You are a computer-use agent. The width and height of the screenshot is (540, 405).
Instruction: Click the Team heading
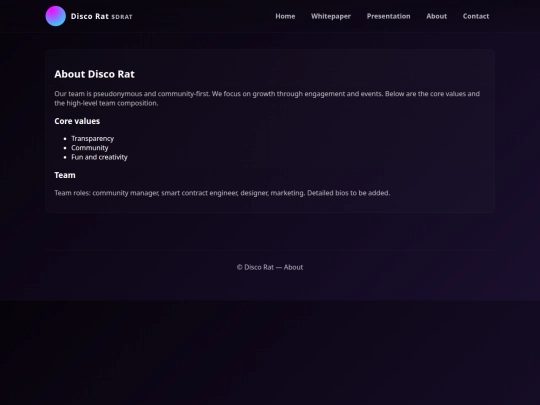click(65, 175)
